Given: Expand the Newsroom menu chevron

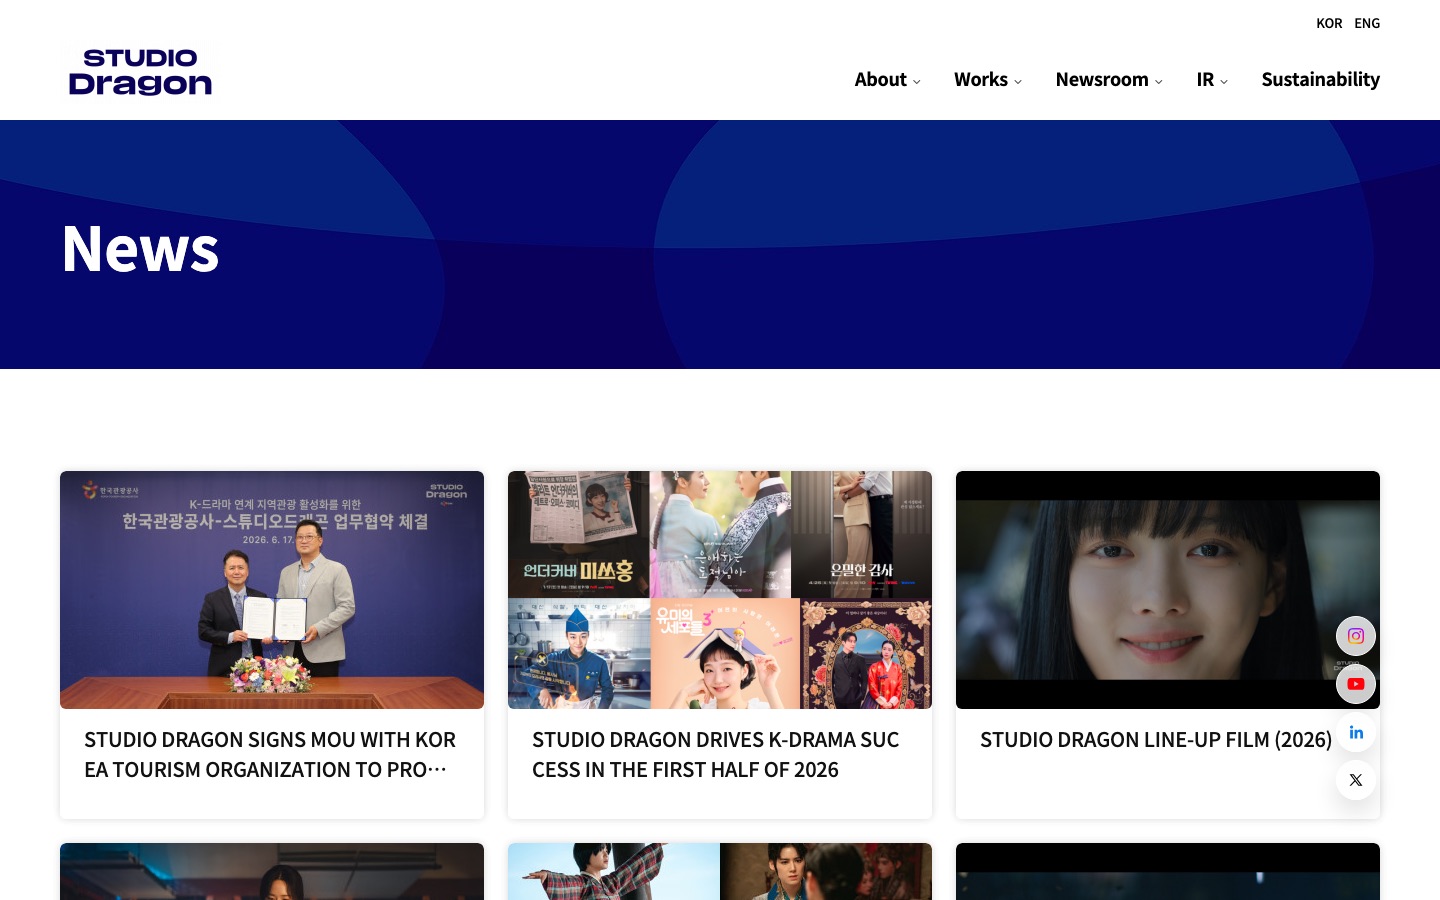Looking at the screenshot, I should tap(1159, 82).
